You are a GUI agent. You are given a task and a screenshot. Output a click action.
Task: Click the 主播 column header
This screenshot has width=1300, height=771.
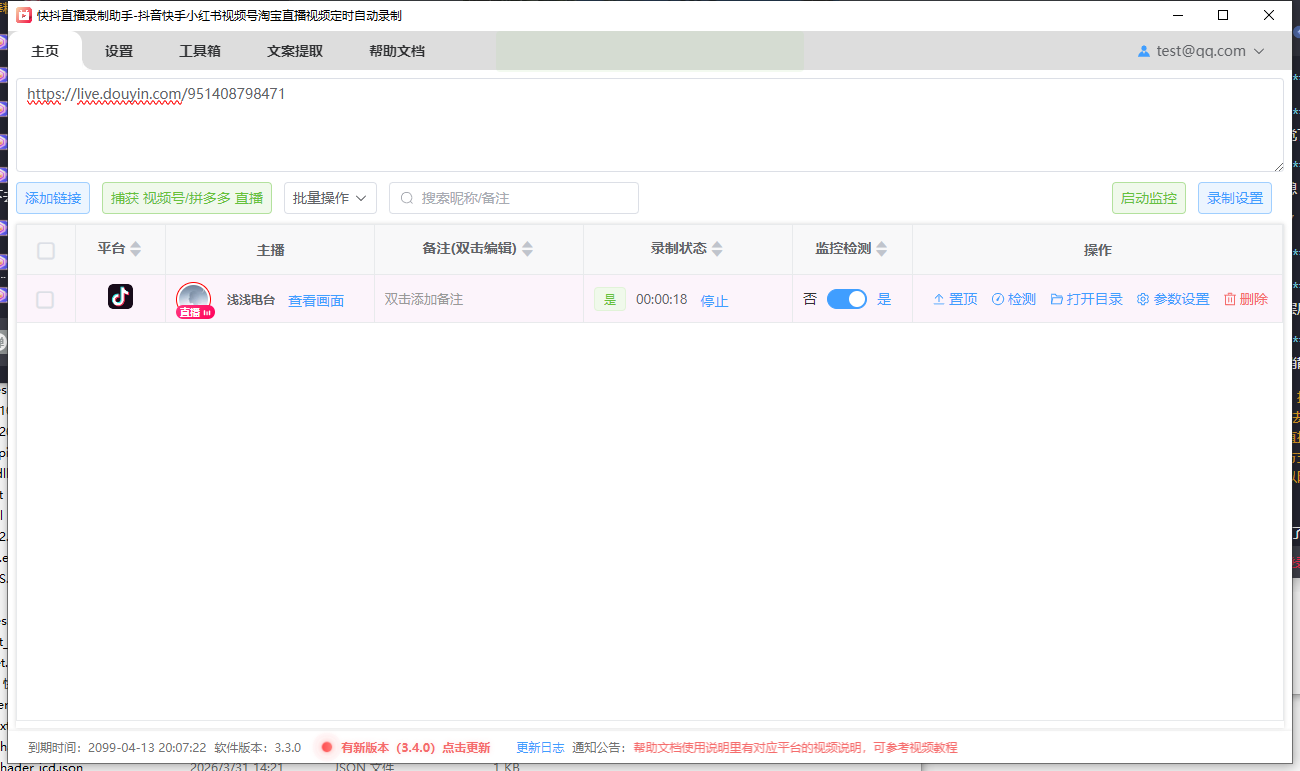(x=270, y=250)
